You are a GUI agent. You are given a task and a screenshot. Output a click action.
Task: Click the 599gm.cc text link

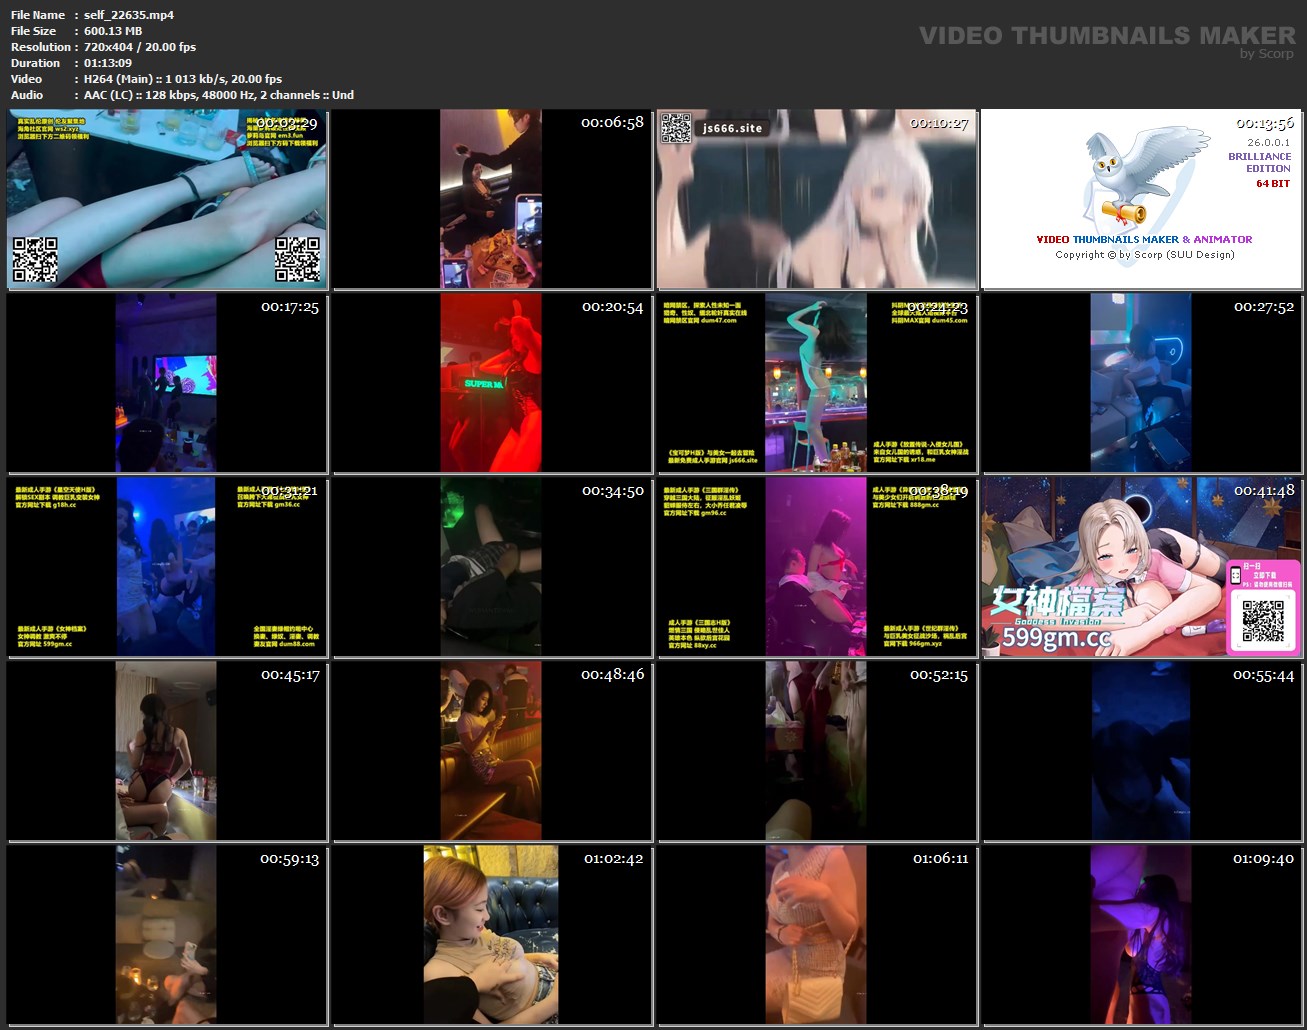pyautogui.click(x=1057, y=637)
